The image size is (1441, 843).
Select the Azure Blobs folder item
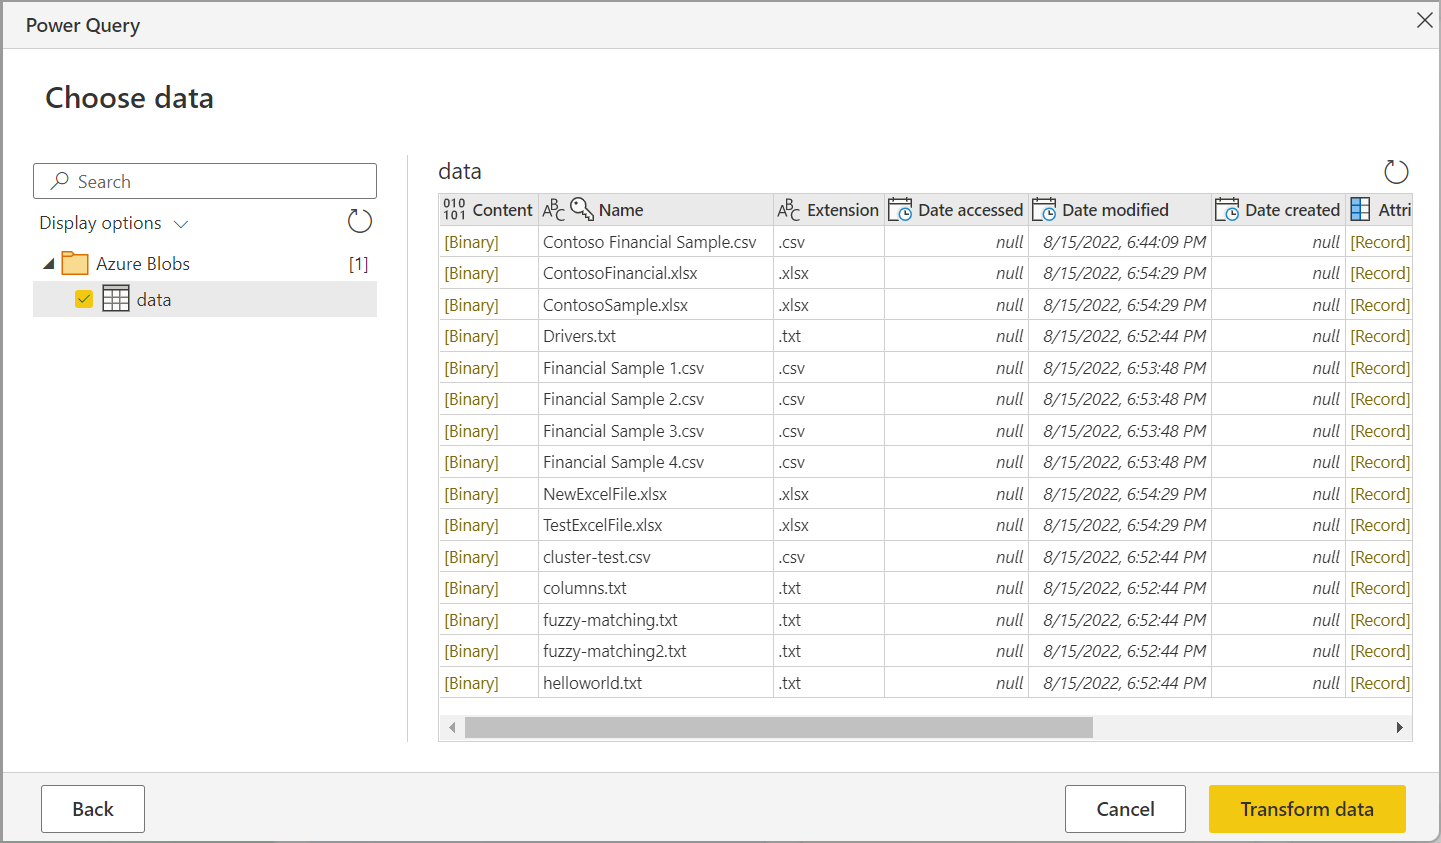142,264
